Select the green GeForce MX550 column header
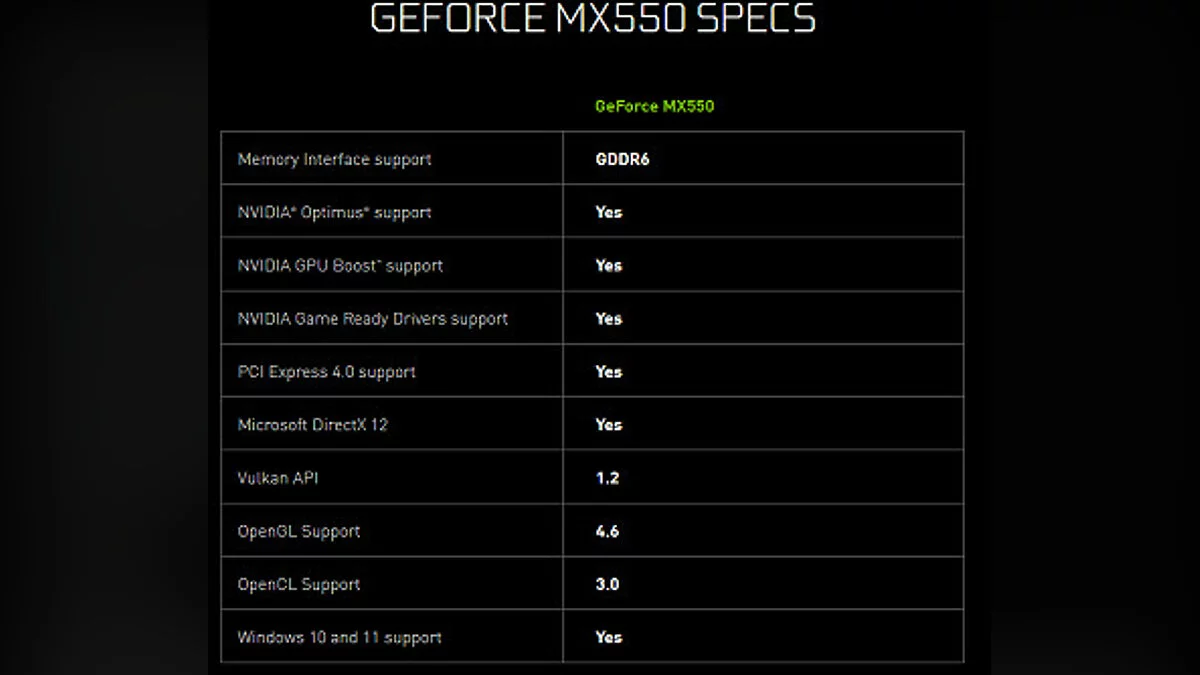The width and height of the screenshot is (1200, 675). [x=654, y=106]
